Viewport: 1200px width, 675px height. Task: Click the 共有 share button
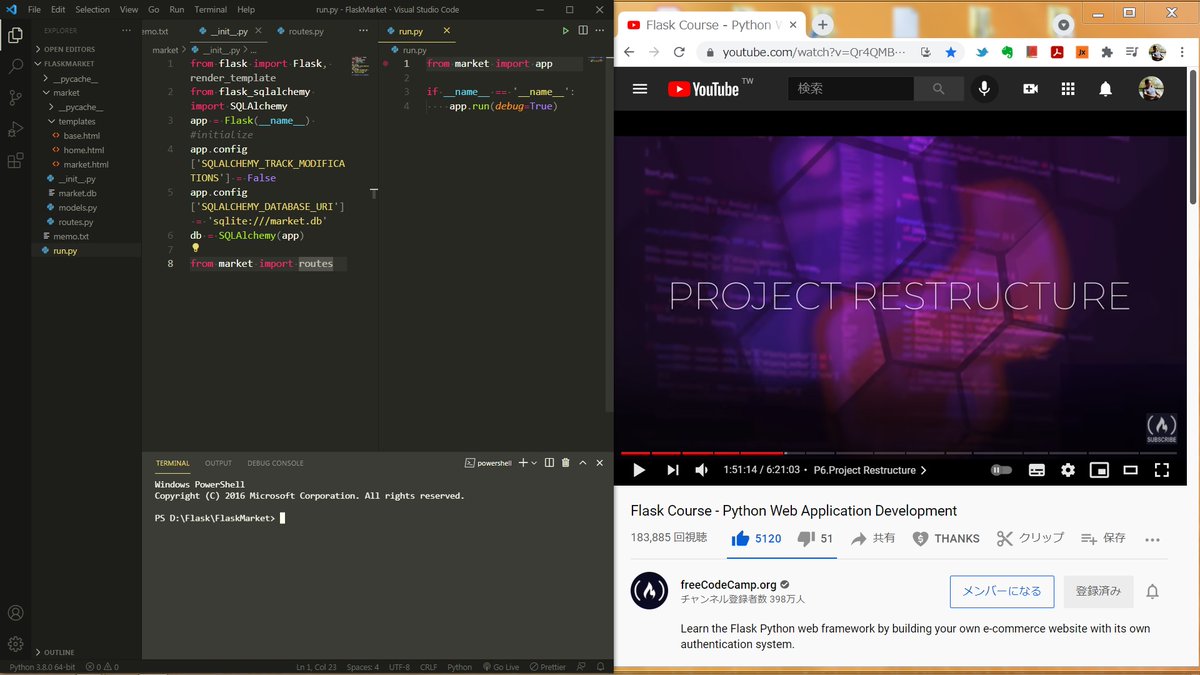pos(873,538)
